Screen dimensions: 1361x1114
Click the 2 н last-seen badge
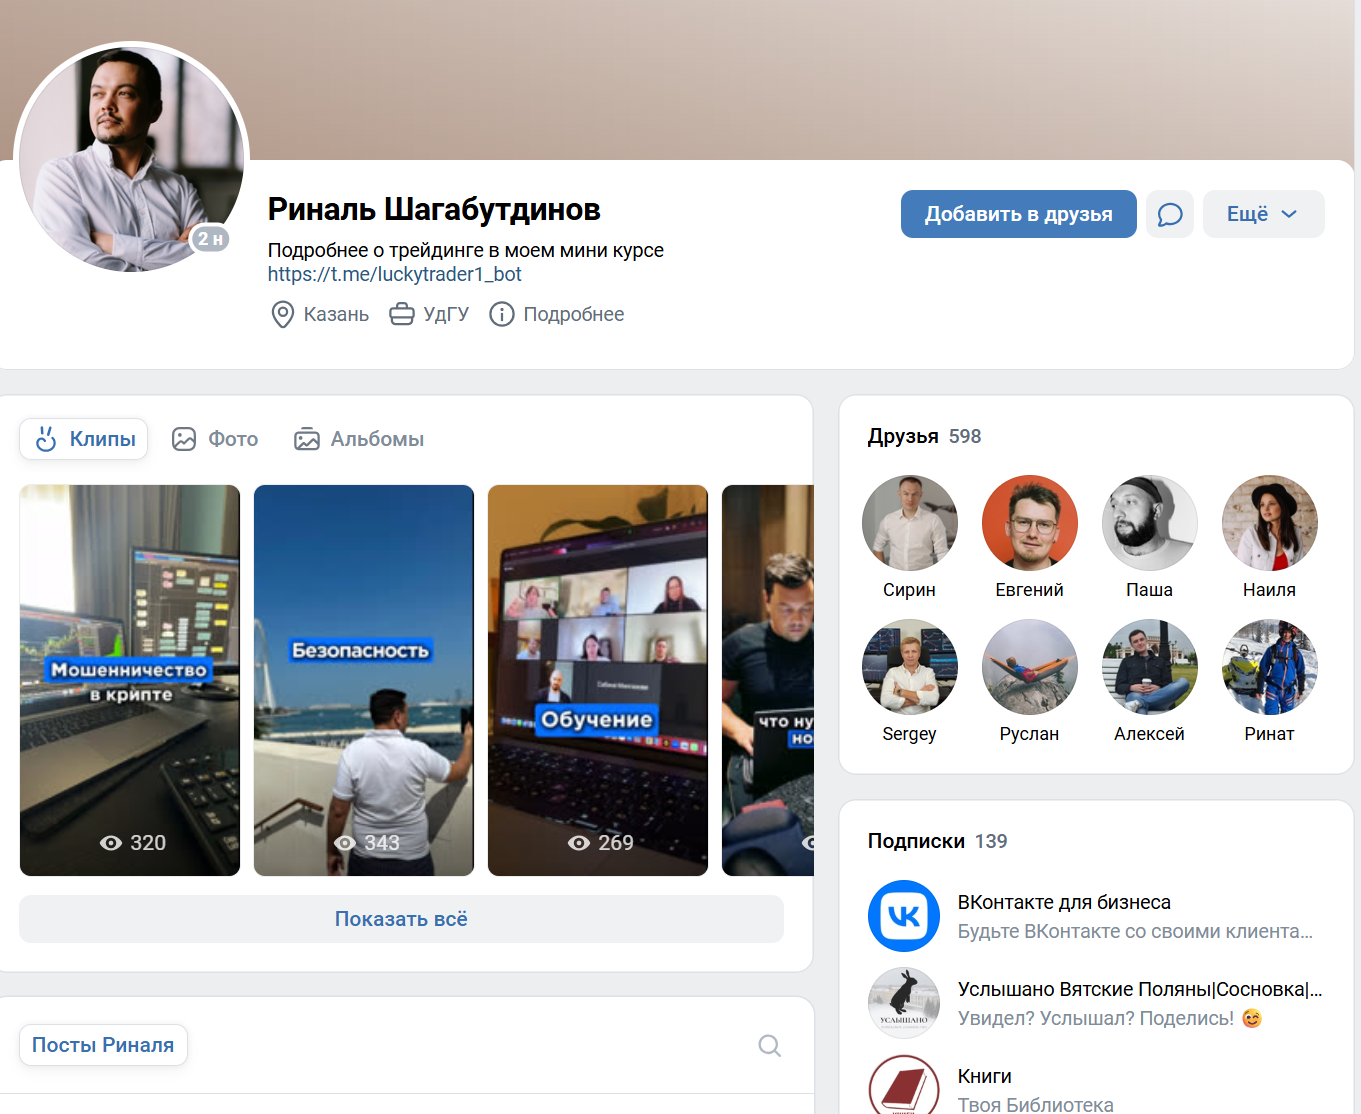[210, 239]
